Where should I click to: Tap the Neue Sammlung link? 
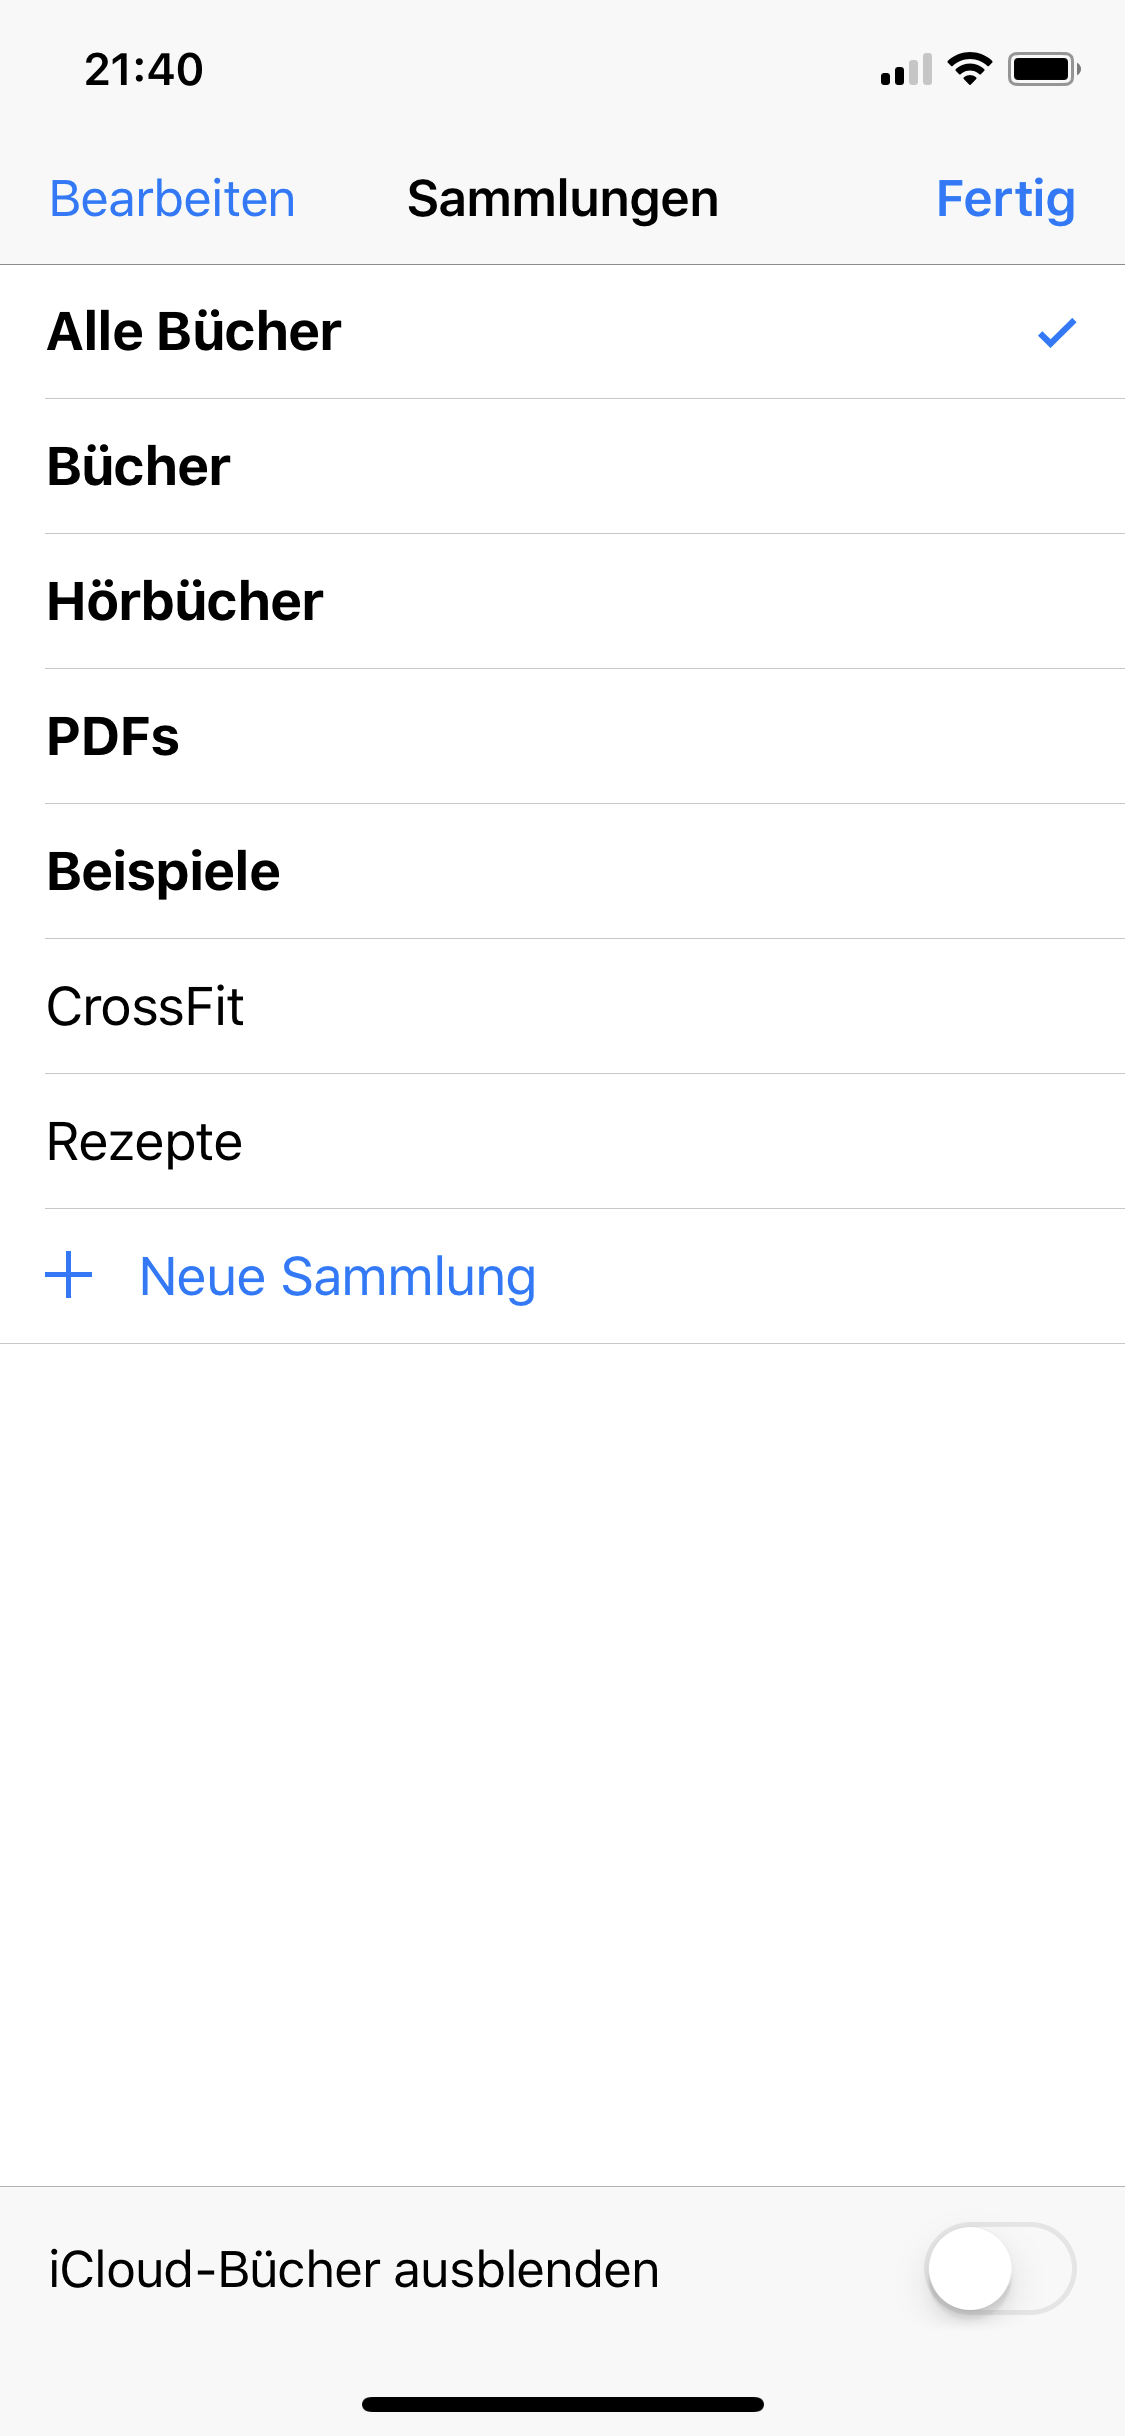tap(338, 1277)
